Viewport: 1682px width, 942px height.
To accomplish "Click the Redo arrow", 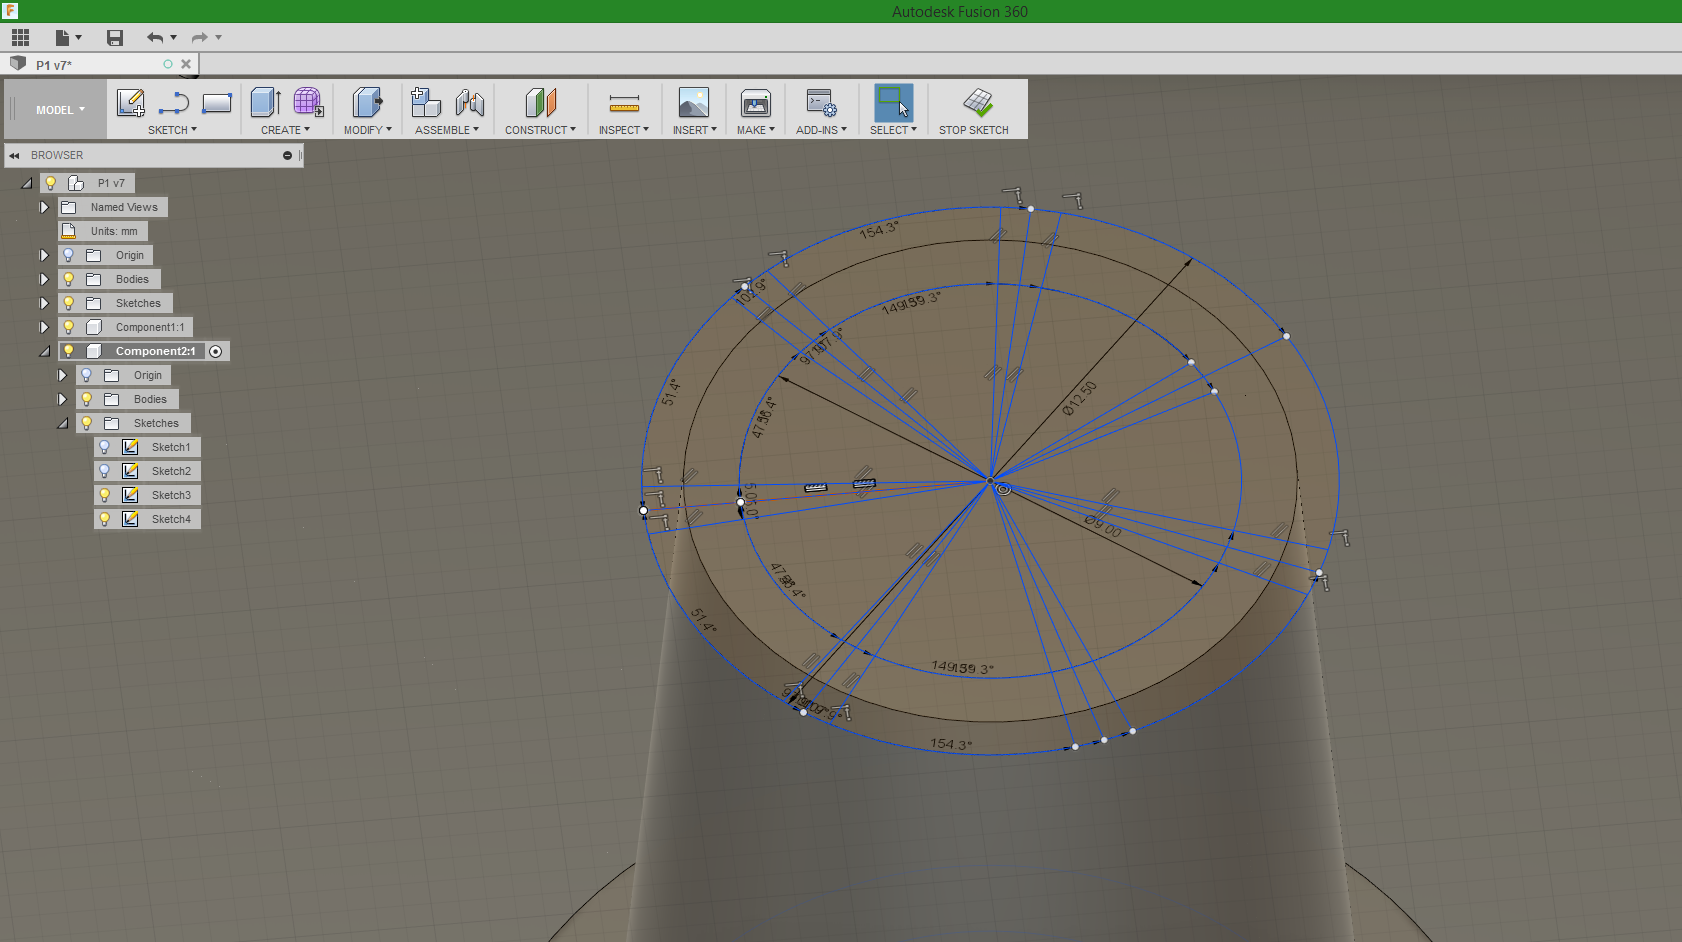I will tap(199, 38).
